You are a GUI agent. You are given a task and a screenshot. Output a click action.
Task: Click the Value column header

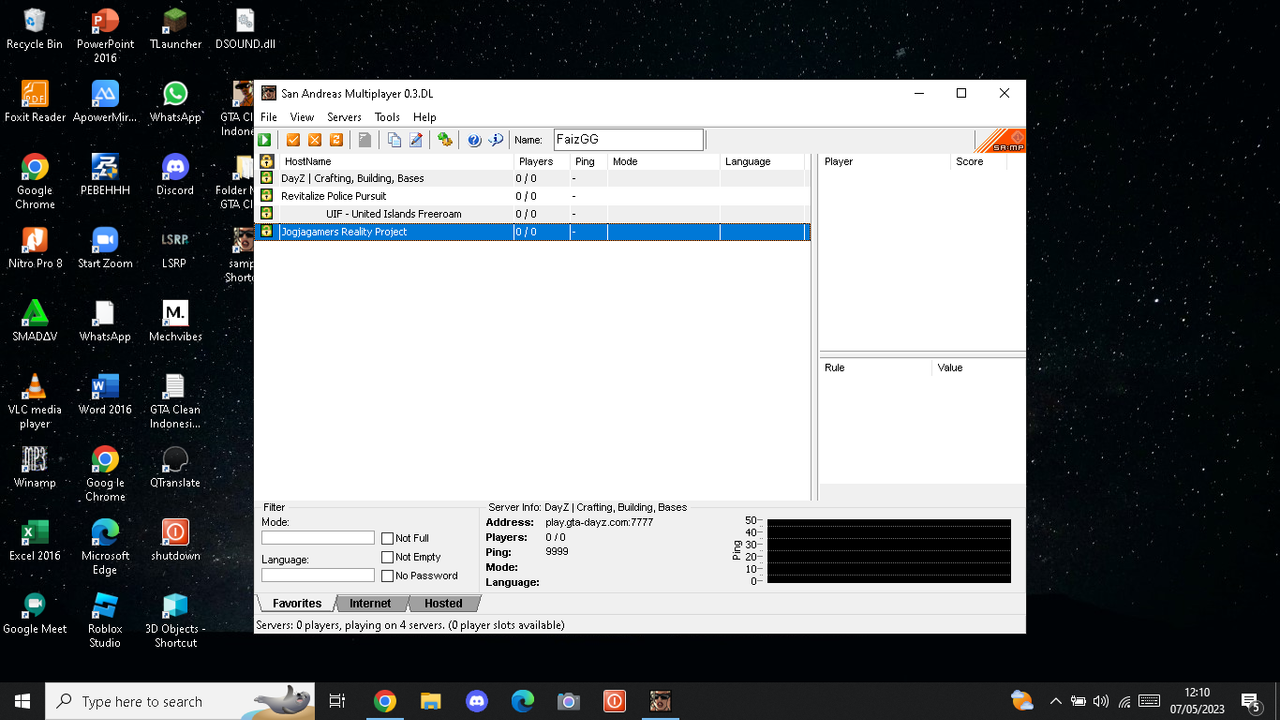[x=978, y=368]
